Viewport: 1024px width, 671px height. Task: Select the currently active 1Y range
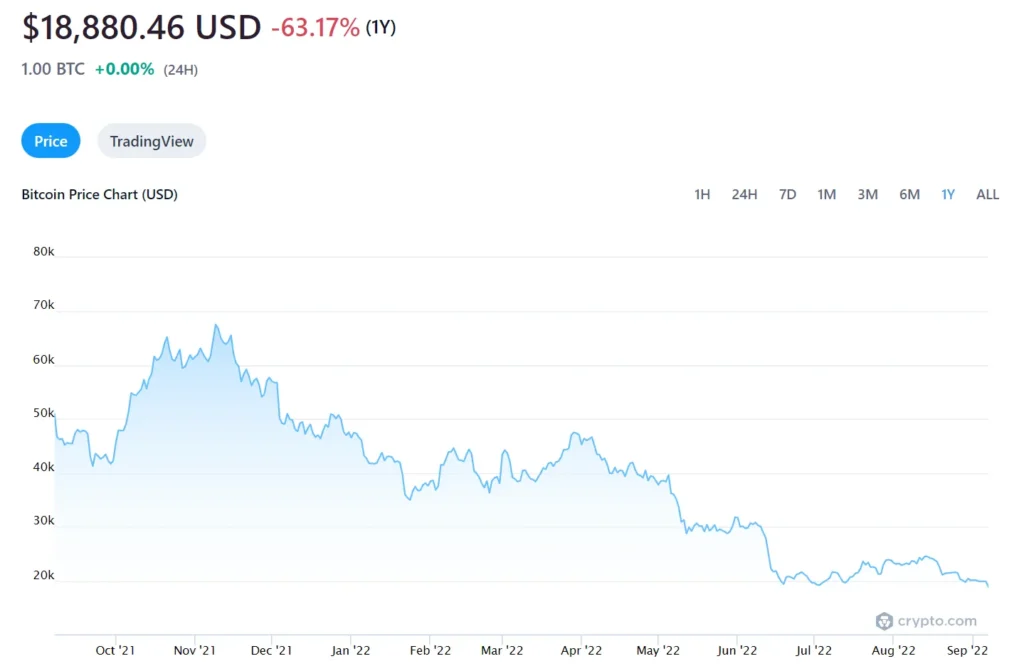point(947,194)
